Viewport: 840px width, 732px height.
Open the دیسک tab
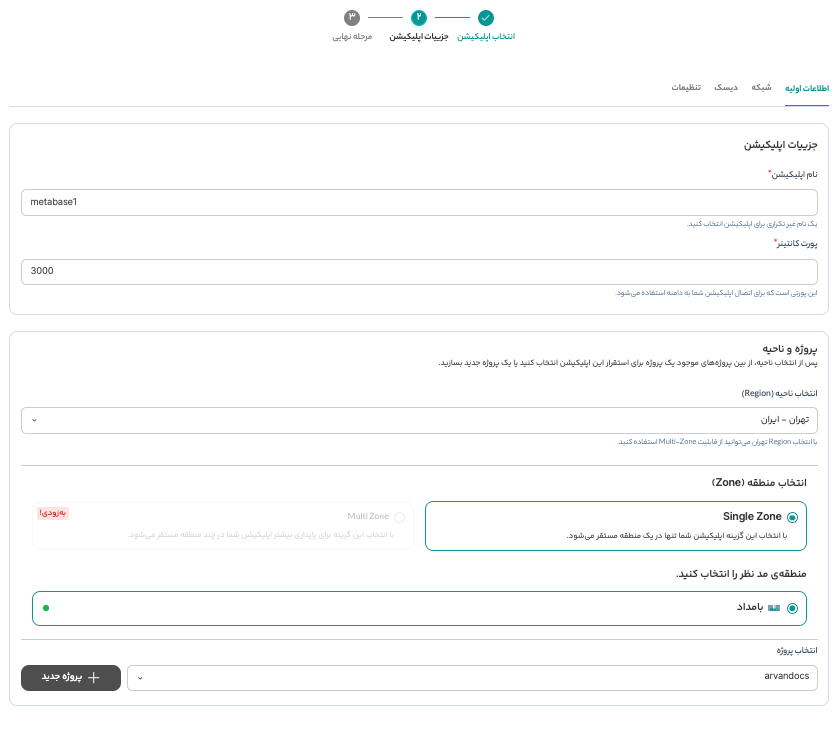726,88
